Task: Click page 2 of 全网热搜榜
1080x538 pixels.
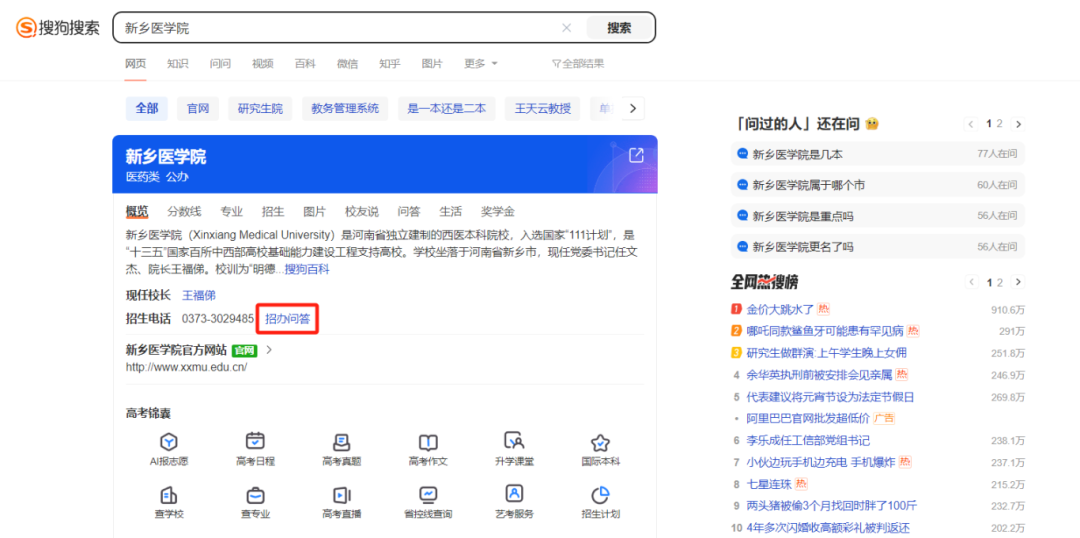Action: (x=1000, y=282)
